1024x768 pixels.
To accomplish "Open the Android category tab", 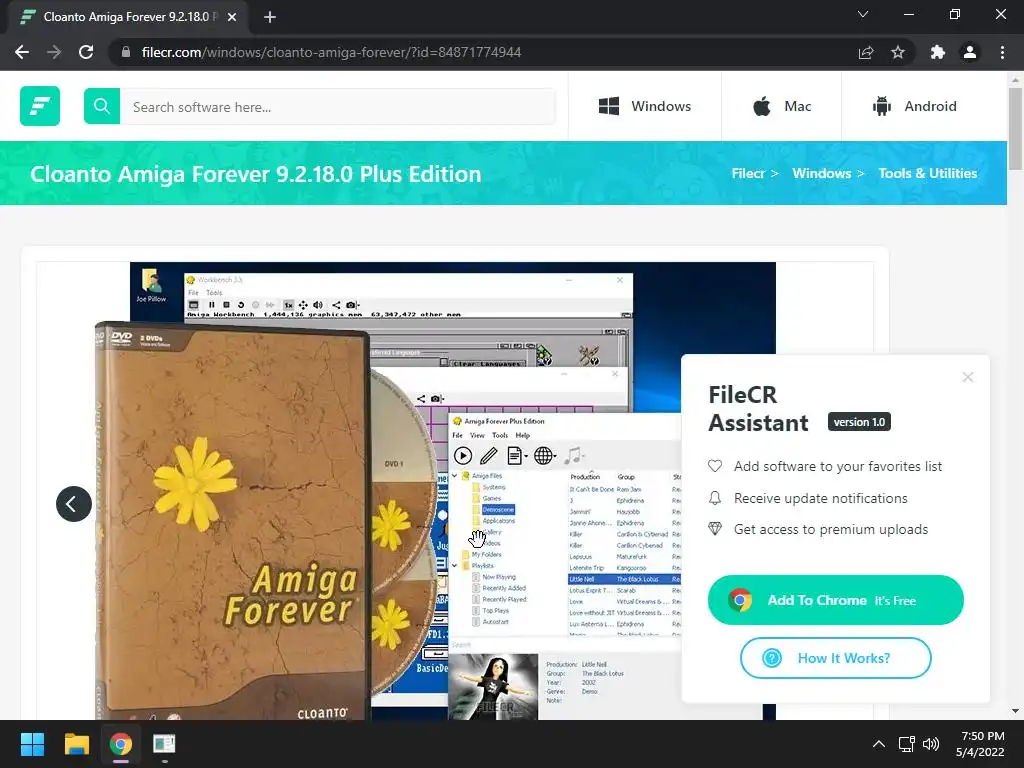I will coord(914,106).
